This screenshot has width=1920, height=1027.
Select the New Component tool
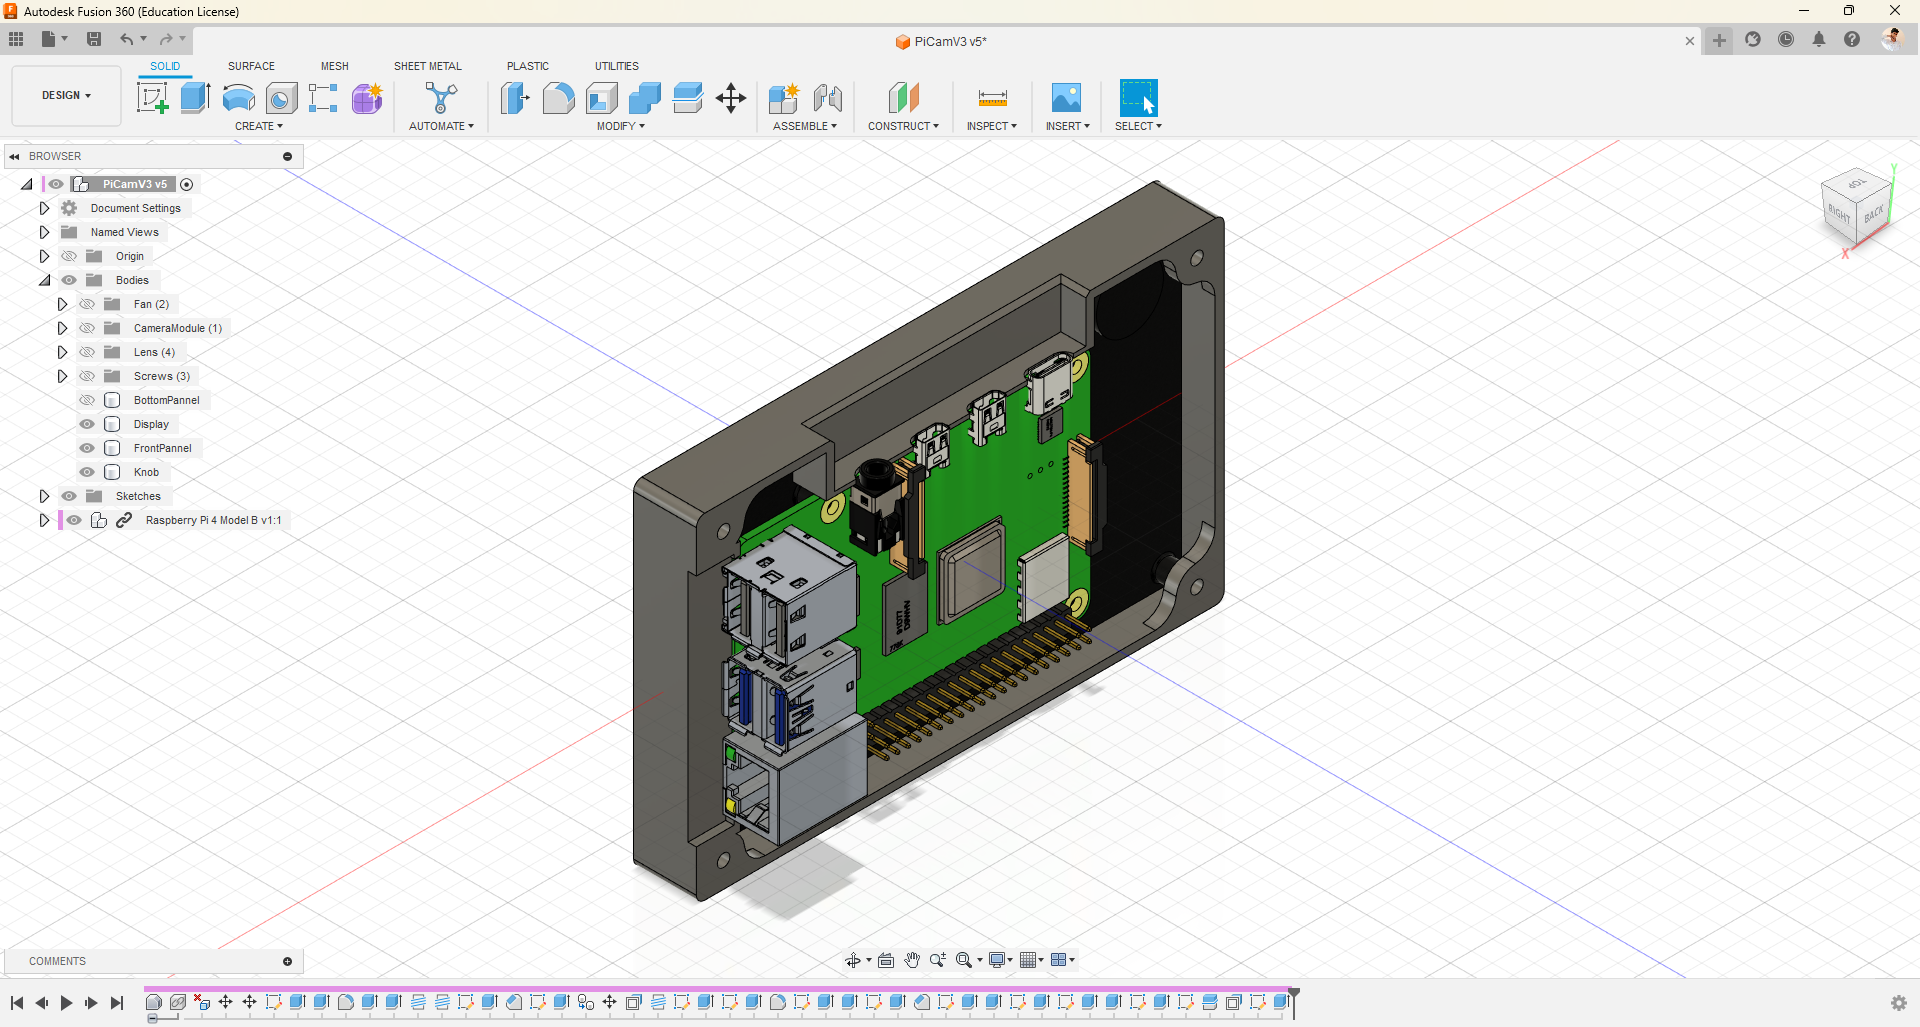pyautogui.click(x=784, y=98)
